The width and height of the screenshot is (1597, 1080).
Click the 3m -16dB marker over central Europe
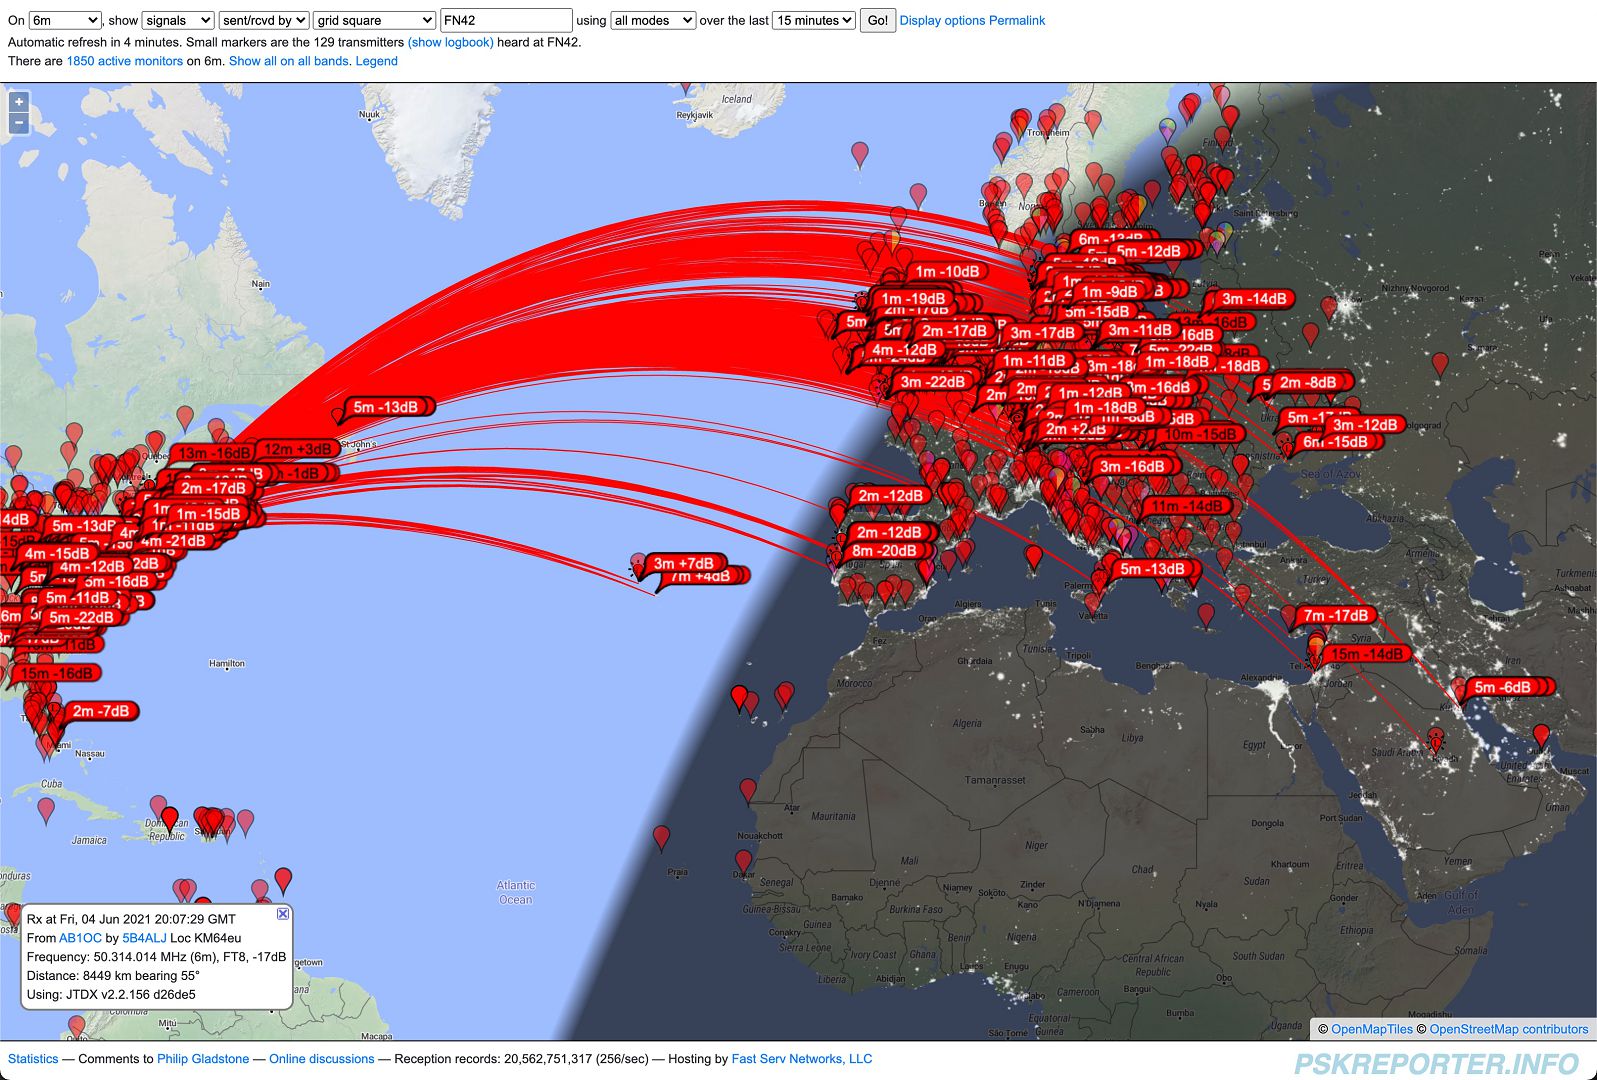click(x=1132, y=467)
